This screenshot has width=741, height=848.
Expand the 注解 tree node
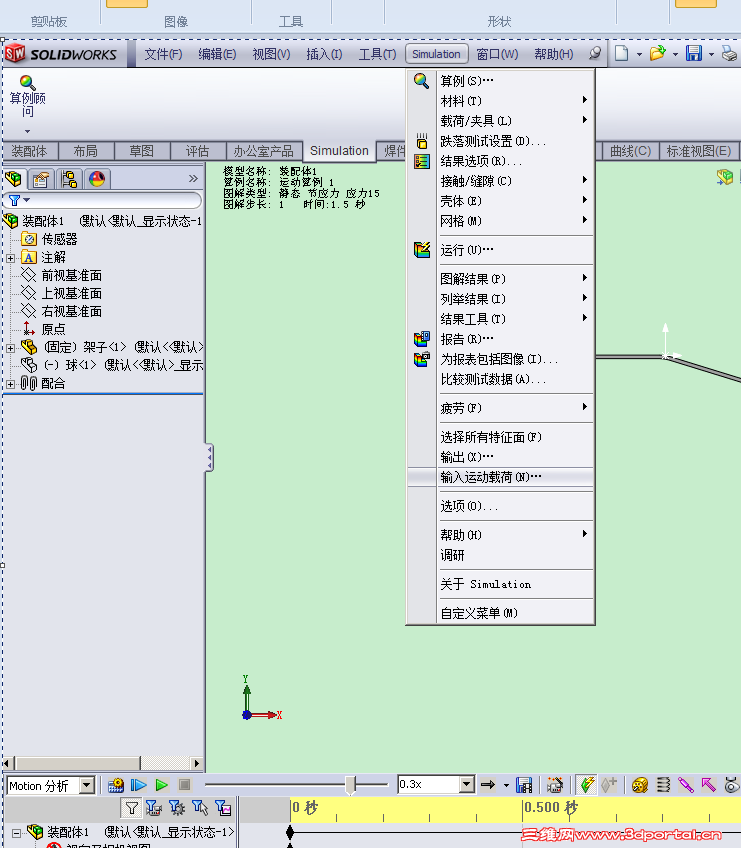pos(10,258)
